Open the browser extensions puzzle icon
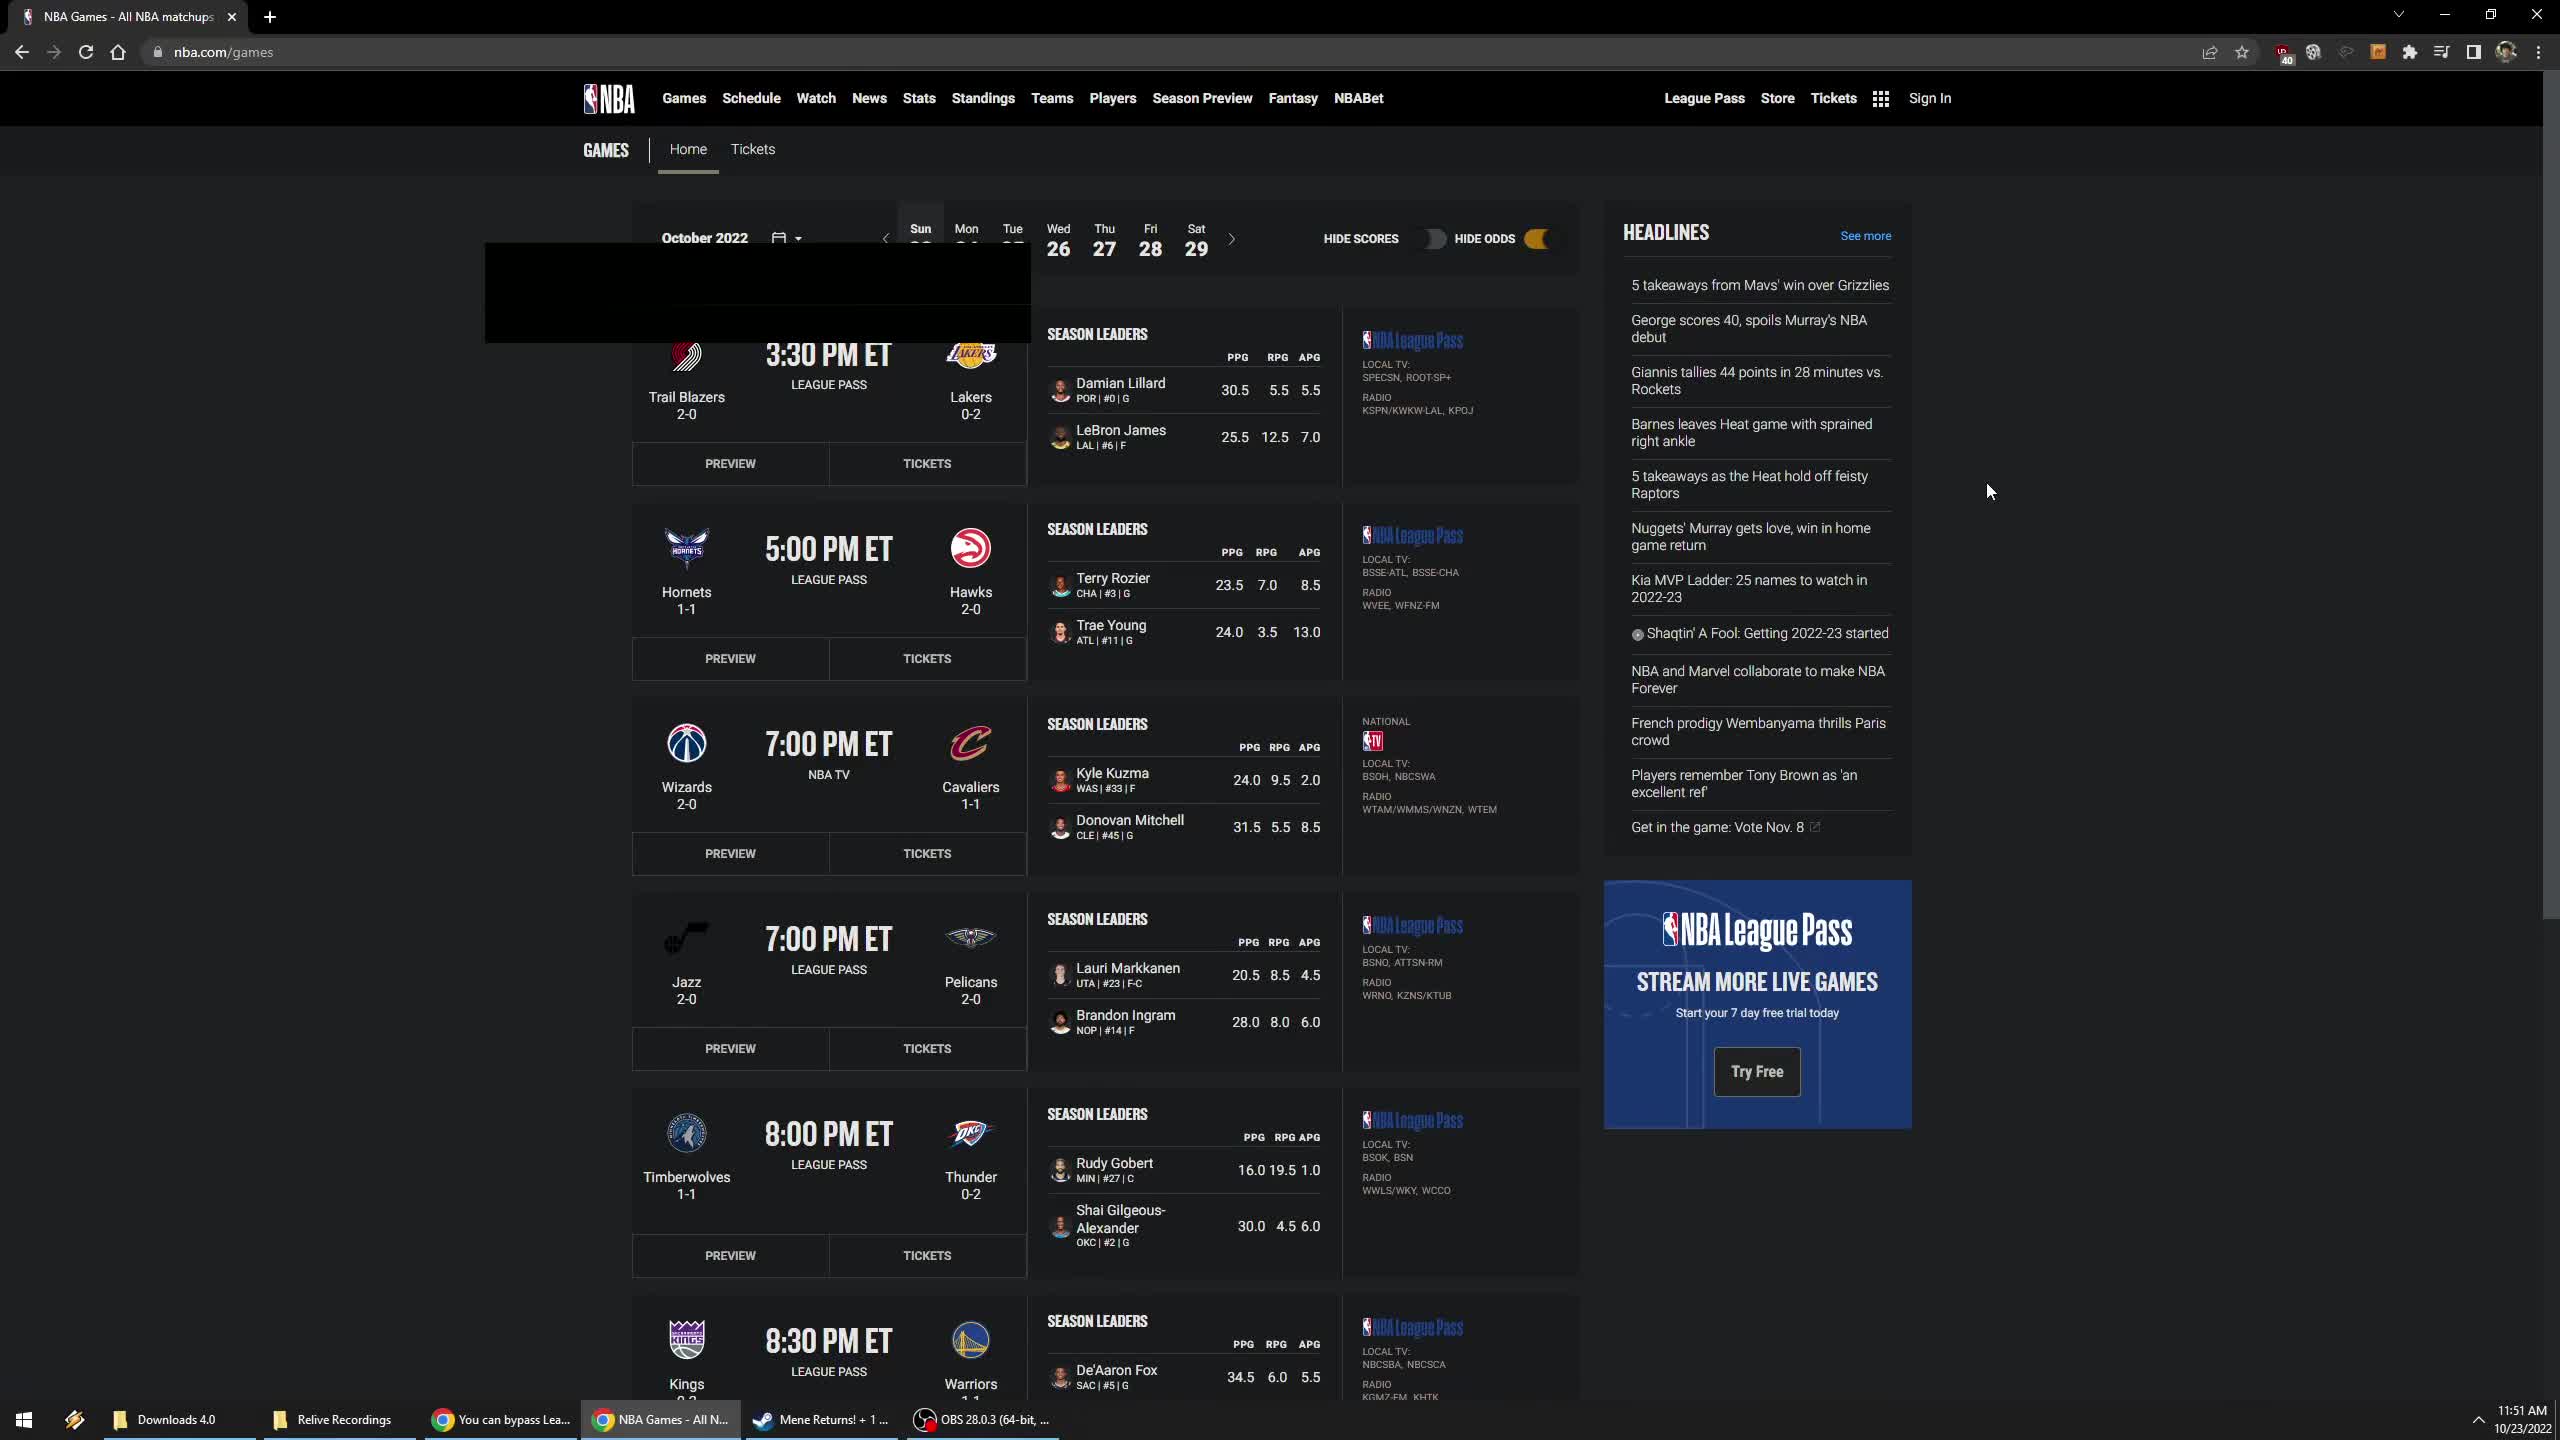The width and height of the screenshot is (2560, 1440). [2410, 52]
